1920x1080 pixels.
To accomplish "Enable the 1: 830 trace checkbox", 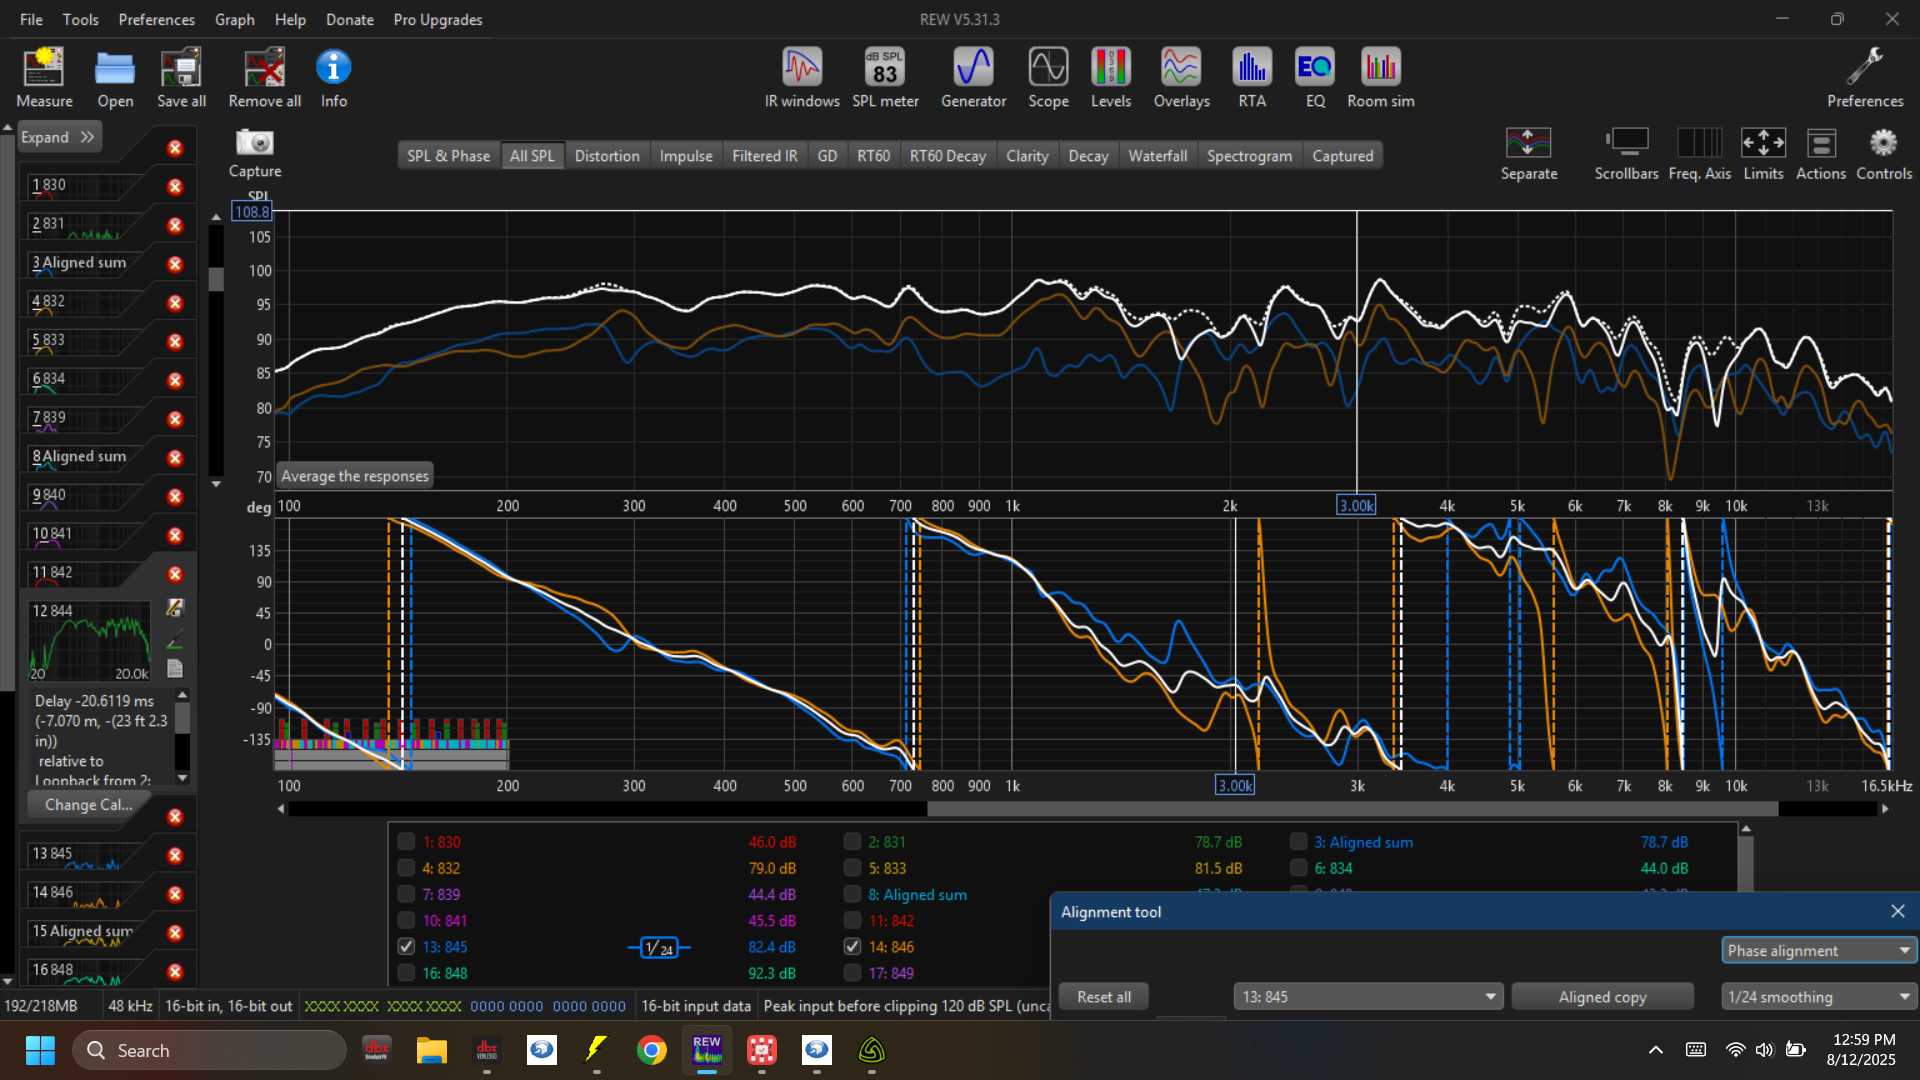I will click(x=406, y=842).
